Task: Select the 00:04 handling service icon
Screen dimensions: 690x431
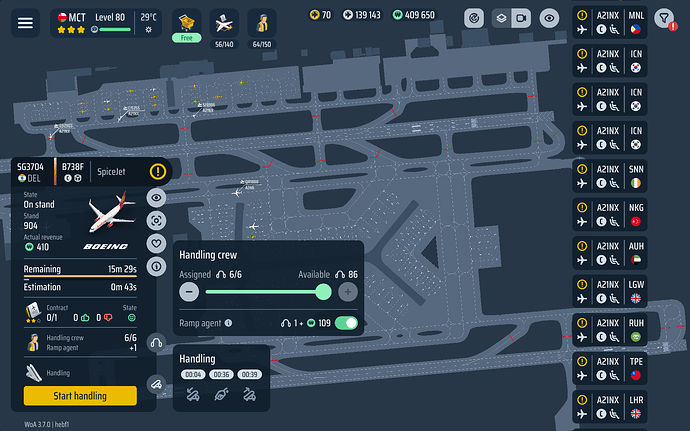Action: point(193,394)
